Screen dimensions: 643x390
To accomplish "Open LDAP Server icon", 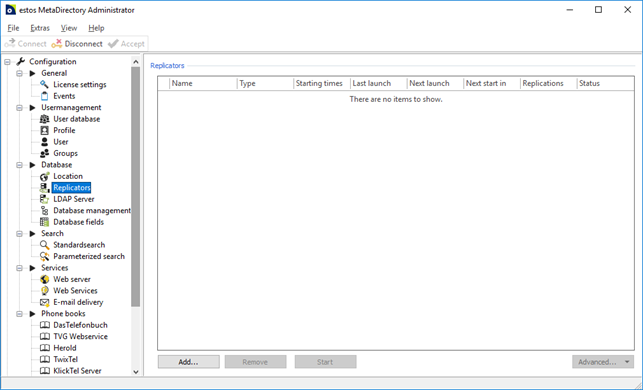I will (44, 199).
